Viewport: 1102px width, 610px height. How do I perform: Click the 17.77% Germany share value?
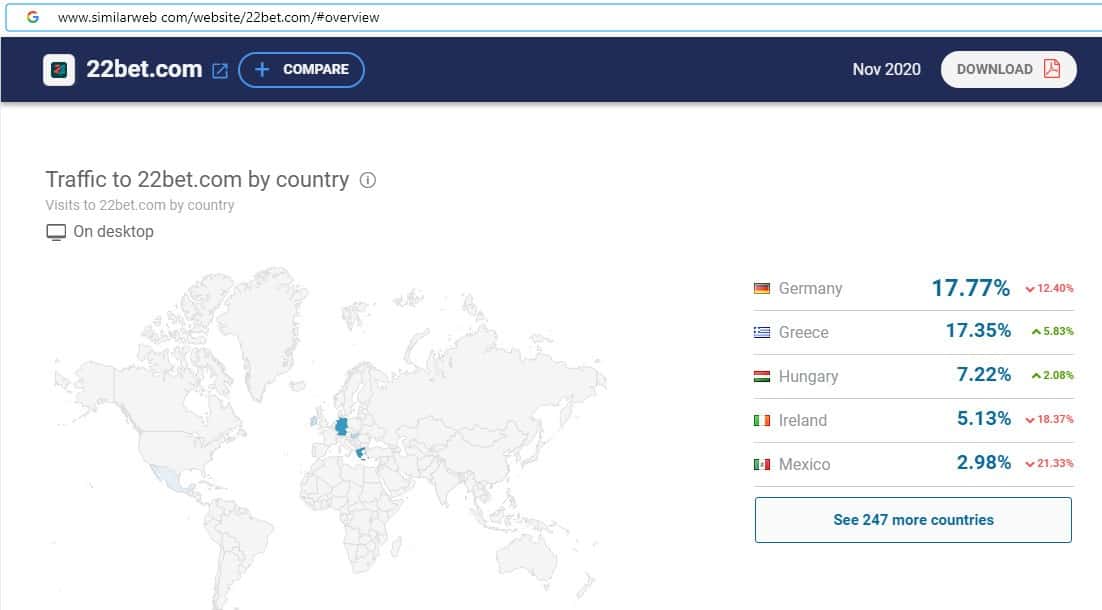click(971, 288)
